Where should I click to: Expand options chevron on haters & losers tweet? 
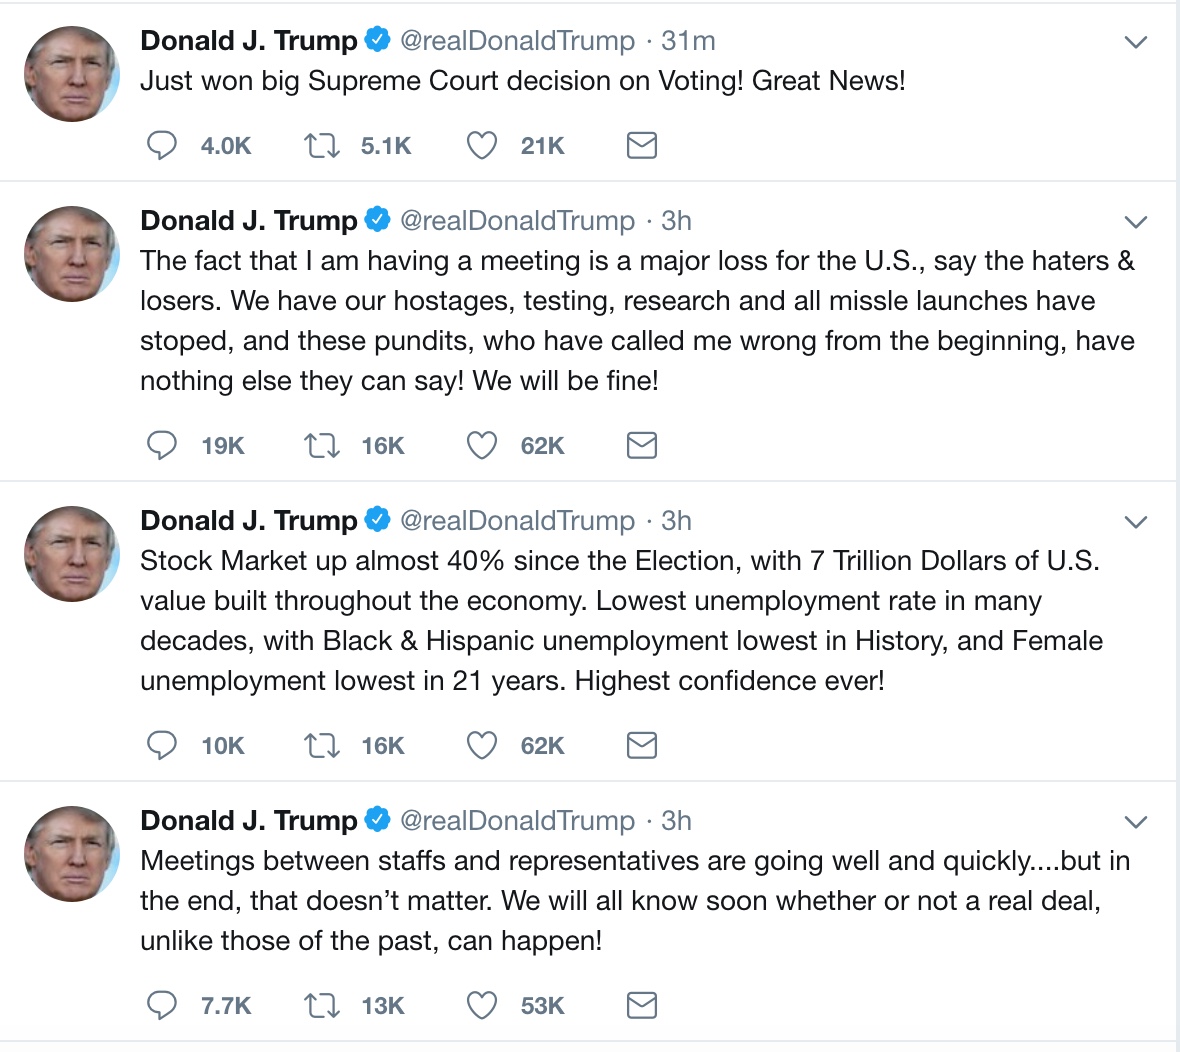pos(1135,222)
